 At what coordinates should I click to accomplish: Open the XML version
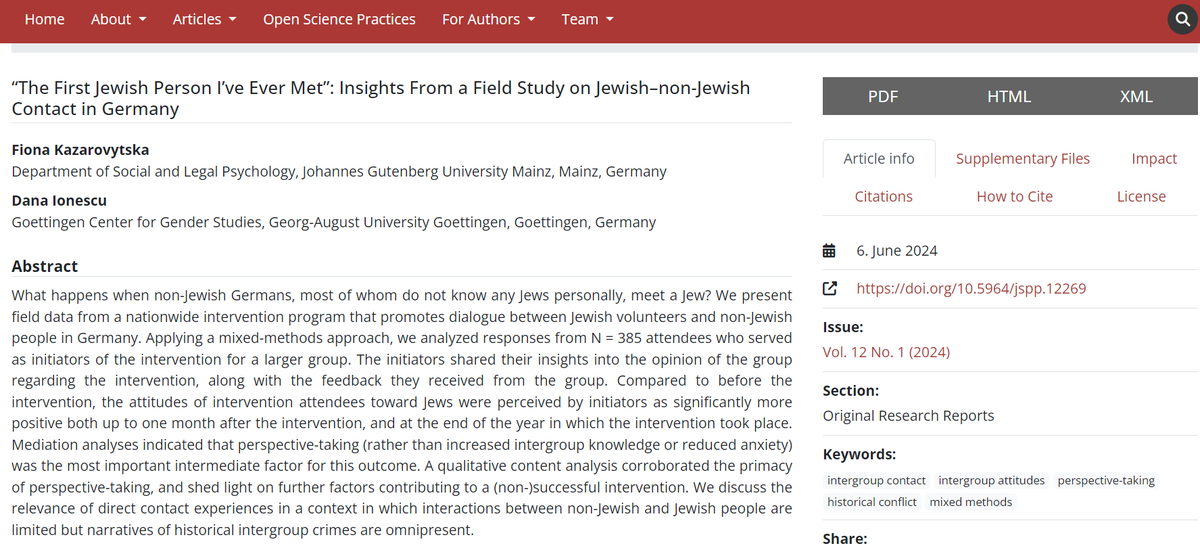point(1136,96)
